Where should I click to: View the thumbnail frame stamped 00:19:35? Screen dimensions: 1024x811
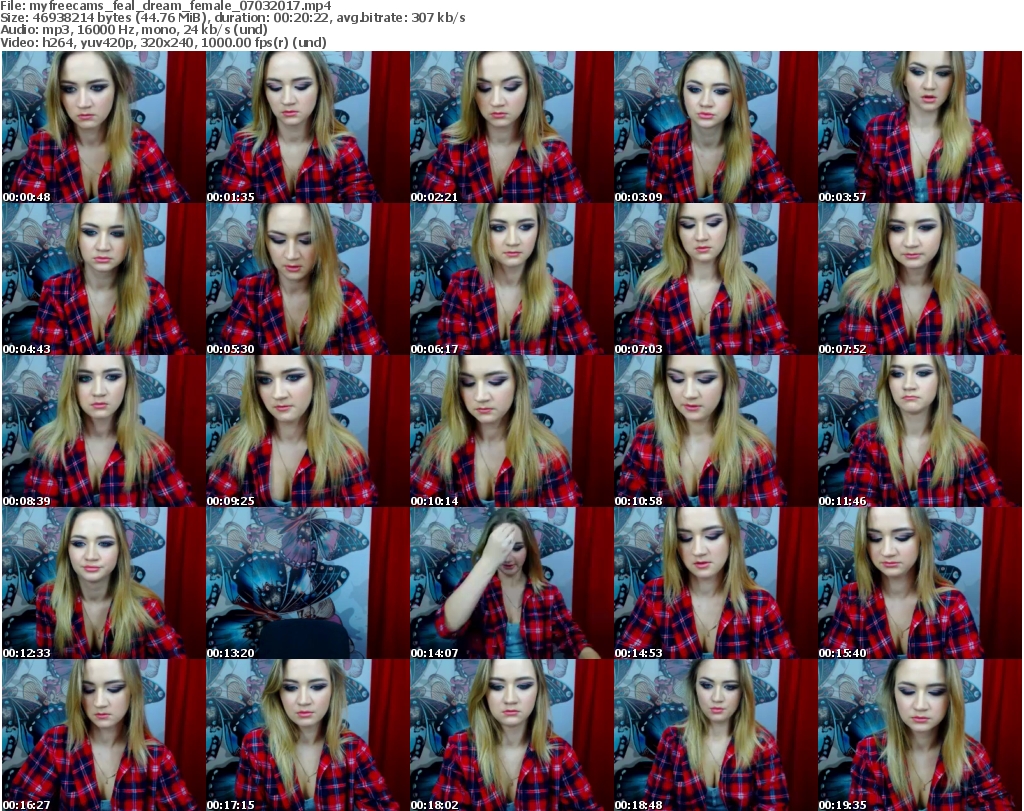(x=920, y=735)
